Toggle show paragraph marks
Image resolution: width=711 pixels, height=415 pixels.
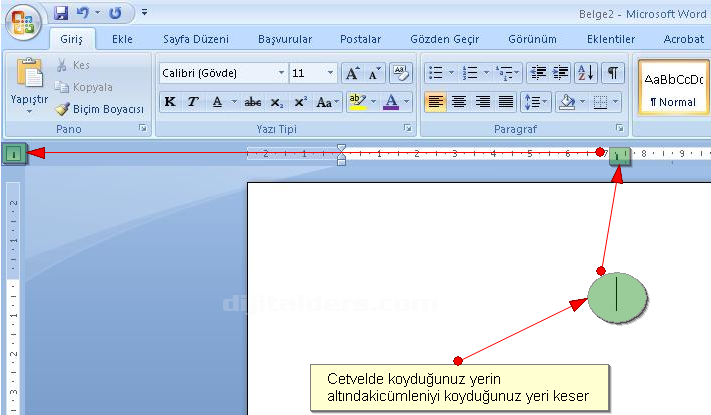click(x=613, y=73)
